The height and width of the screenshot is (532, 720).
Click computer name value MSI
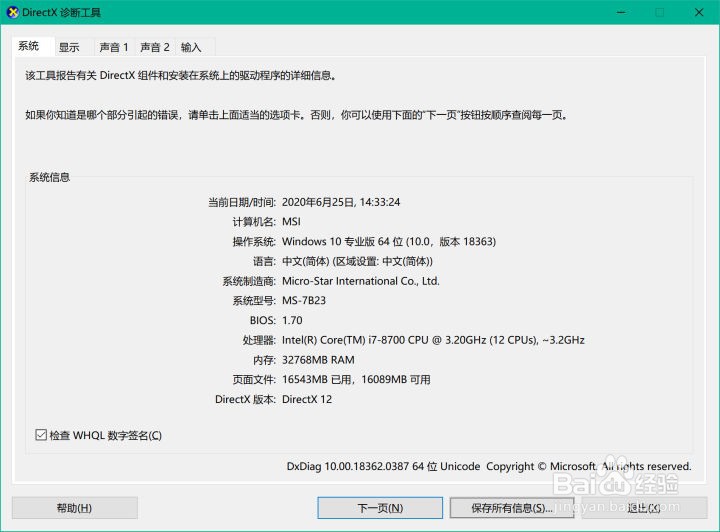click(x=291, y=222)
